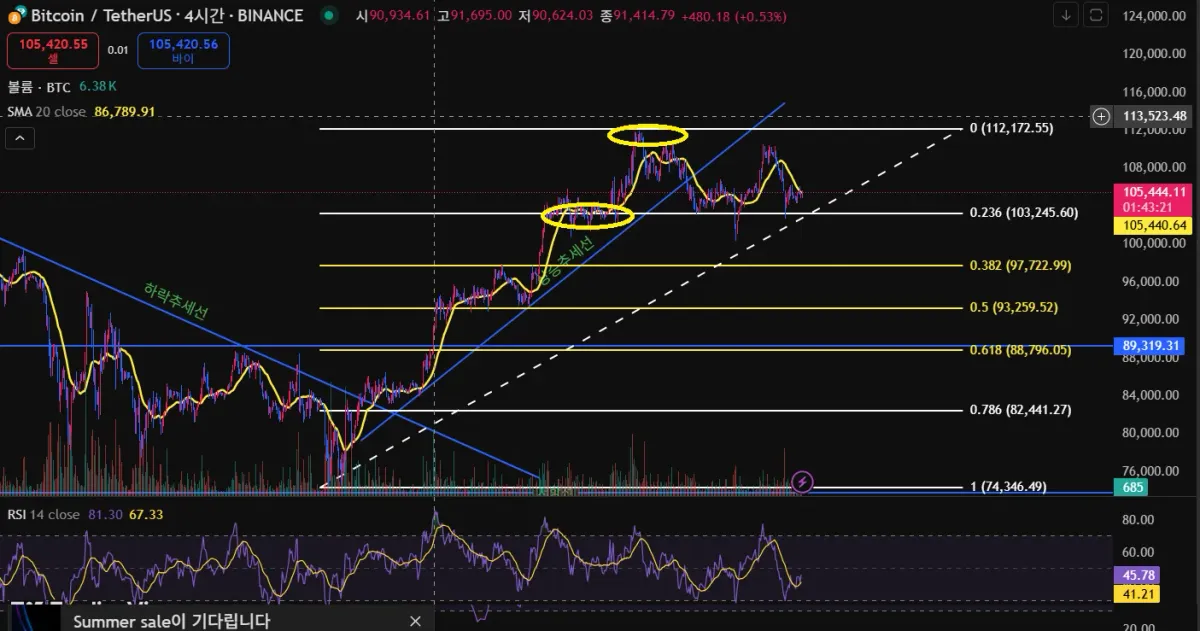Viewport: 1200px width, 631px height.
Task: Click the blue buy button 105,420.56
Action: 183,50
